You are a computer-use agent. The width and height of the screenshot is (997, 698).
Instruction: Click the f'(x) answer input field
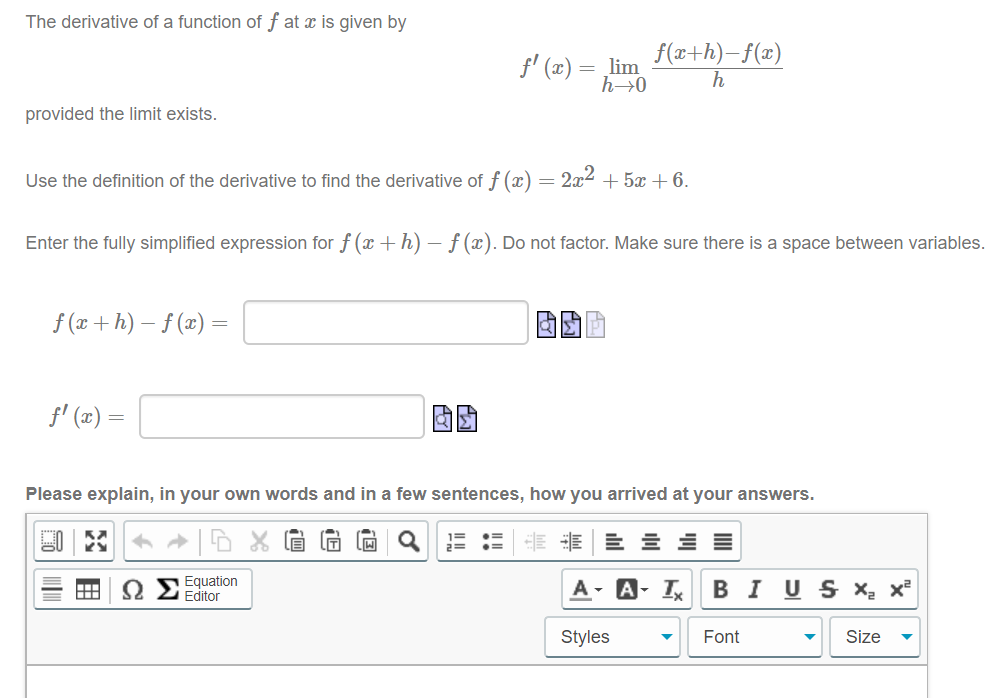[x=280, y=416]
